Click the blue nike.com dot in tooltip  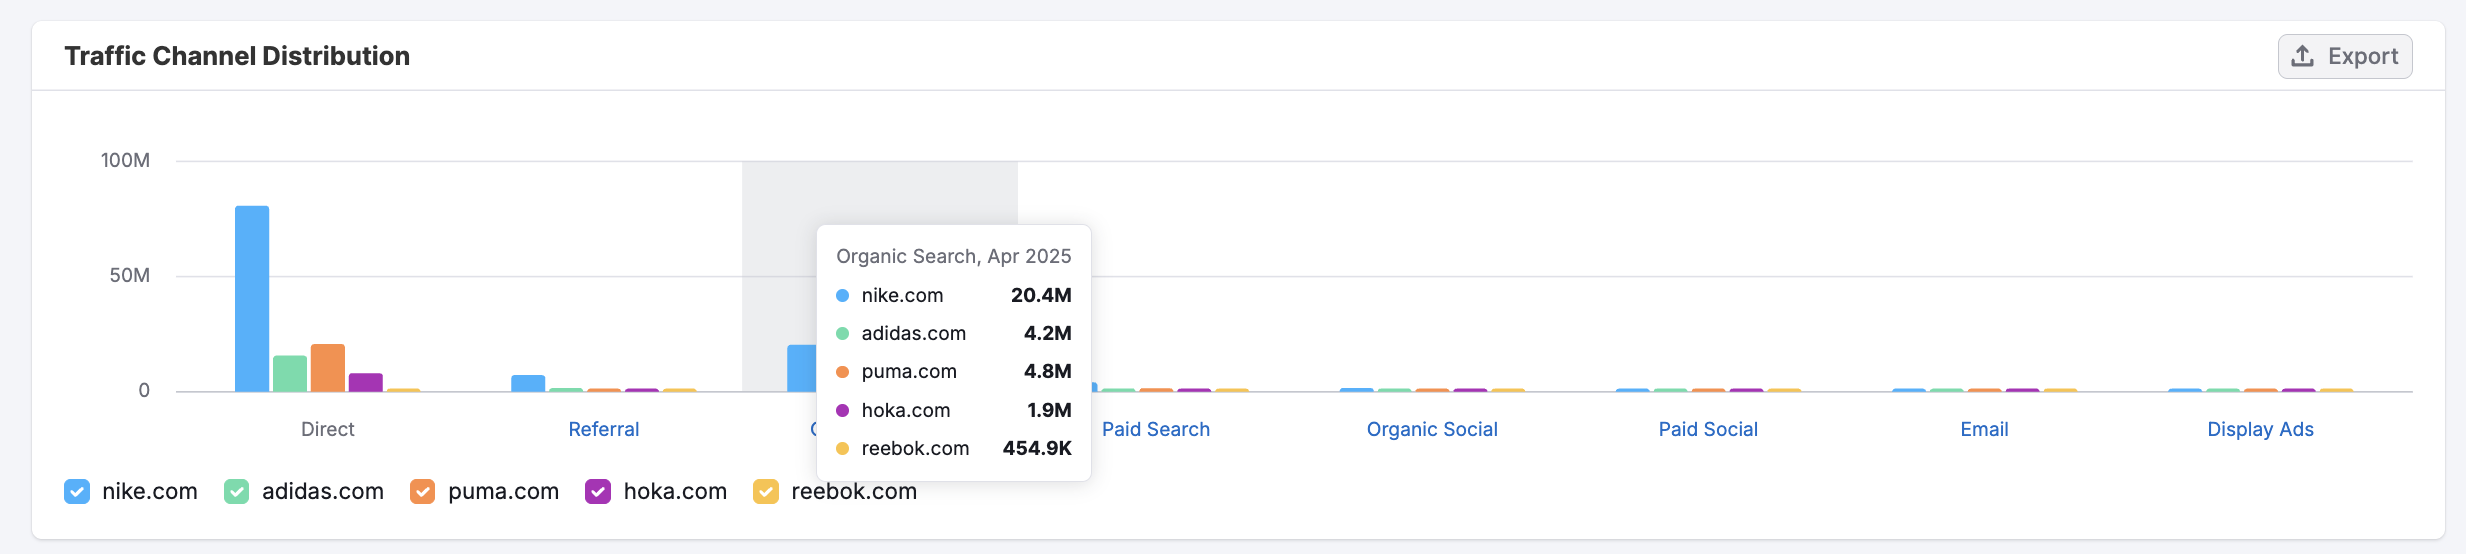click(x=842, y=296)
